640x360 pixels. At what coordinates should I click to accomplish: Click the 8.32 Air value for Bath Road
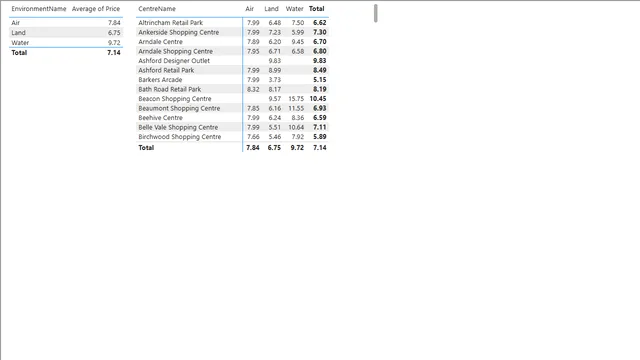point(253,89)
